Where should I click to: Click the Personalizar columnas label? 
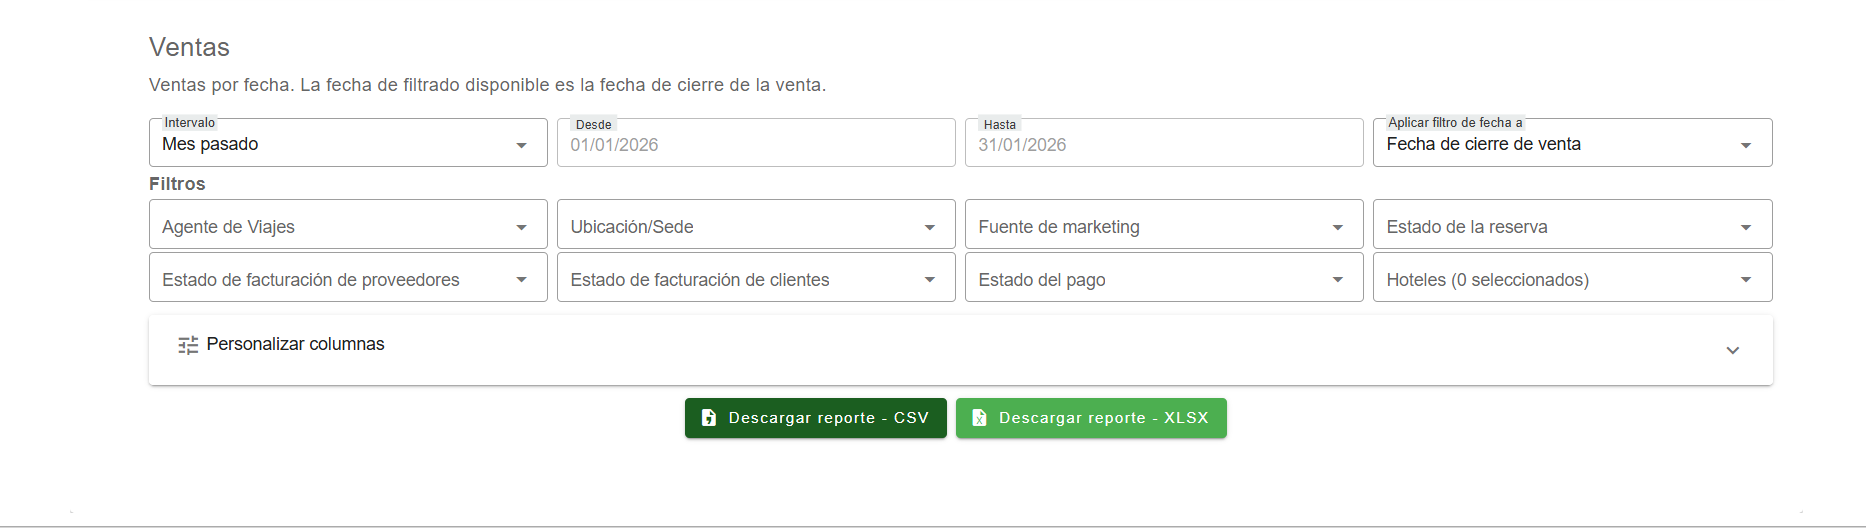coord(295,344)
